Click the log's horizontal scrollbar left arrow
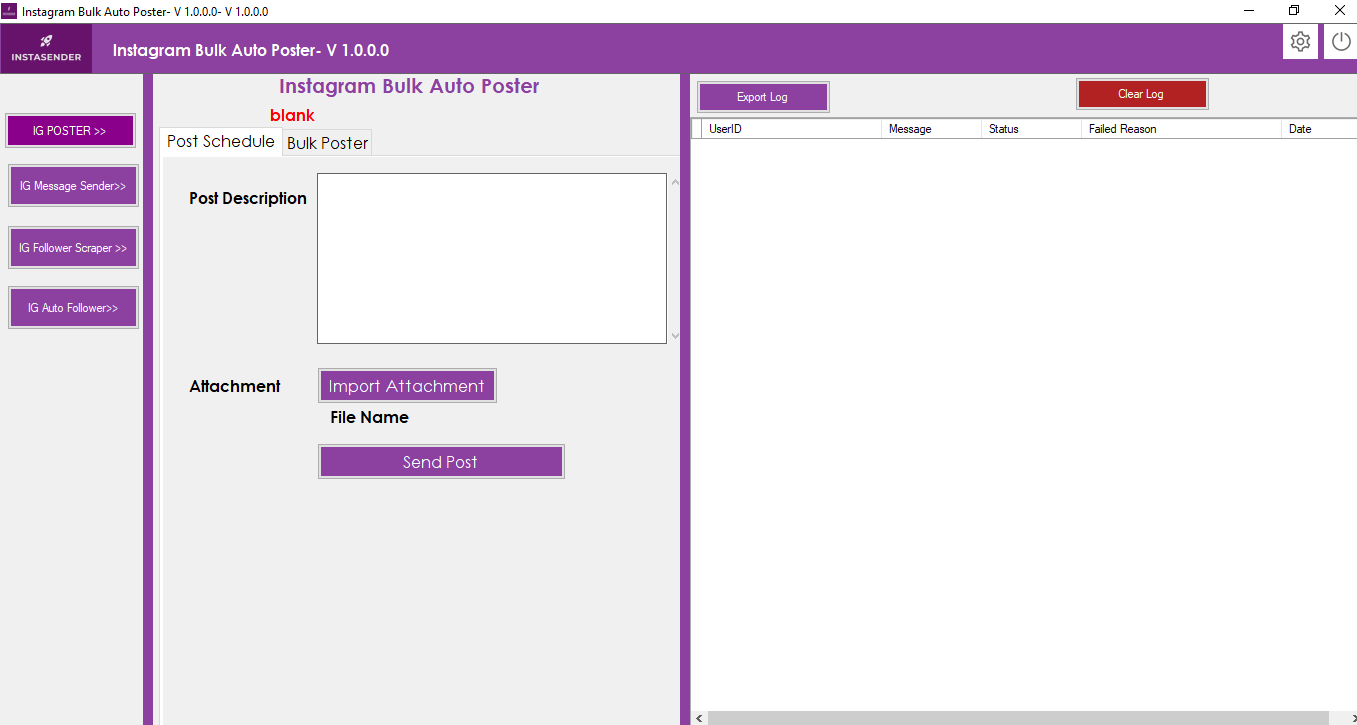 698,718
